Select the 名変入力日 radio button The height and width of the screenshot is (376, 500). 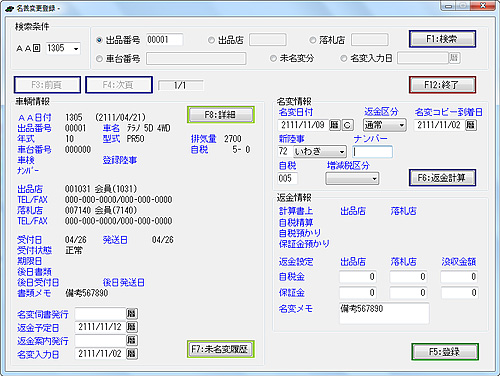click(343, 59)
